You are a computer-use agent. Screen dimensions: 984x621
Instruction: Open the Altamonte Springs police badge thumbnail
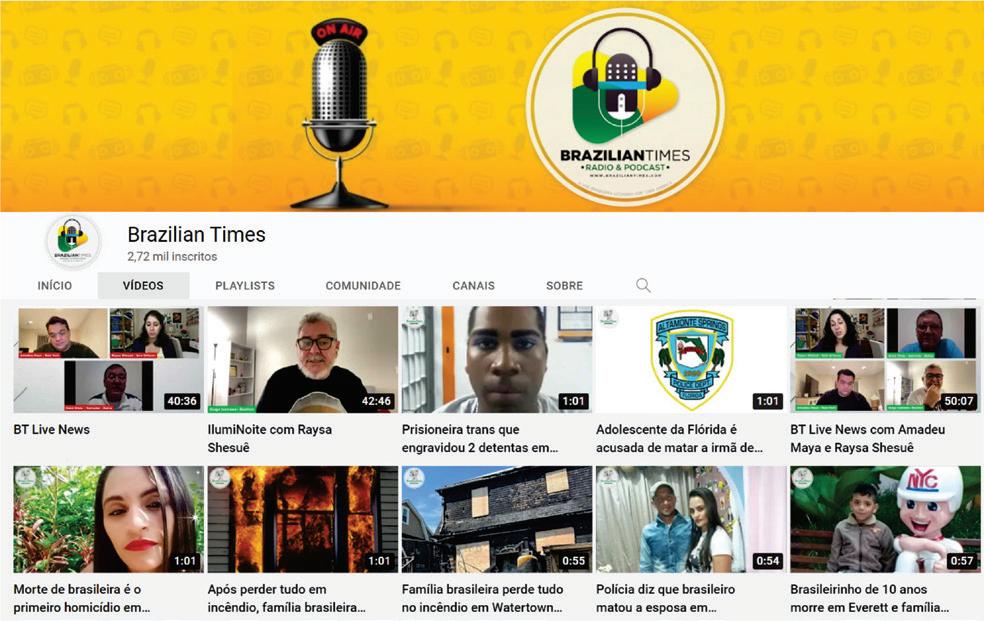691,359
